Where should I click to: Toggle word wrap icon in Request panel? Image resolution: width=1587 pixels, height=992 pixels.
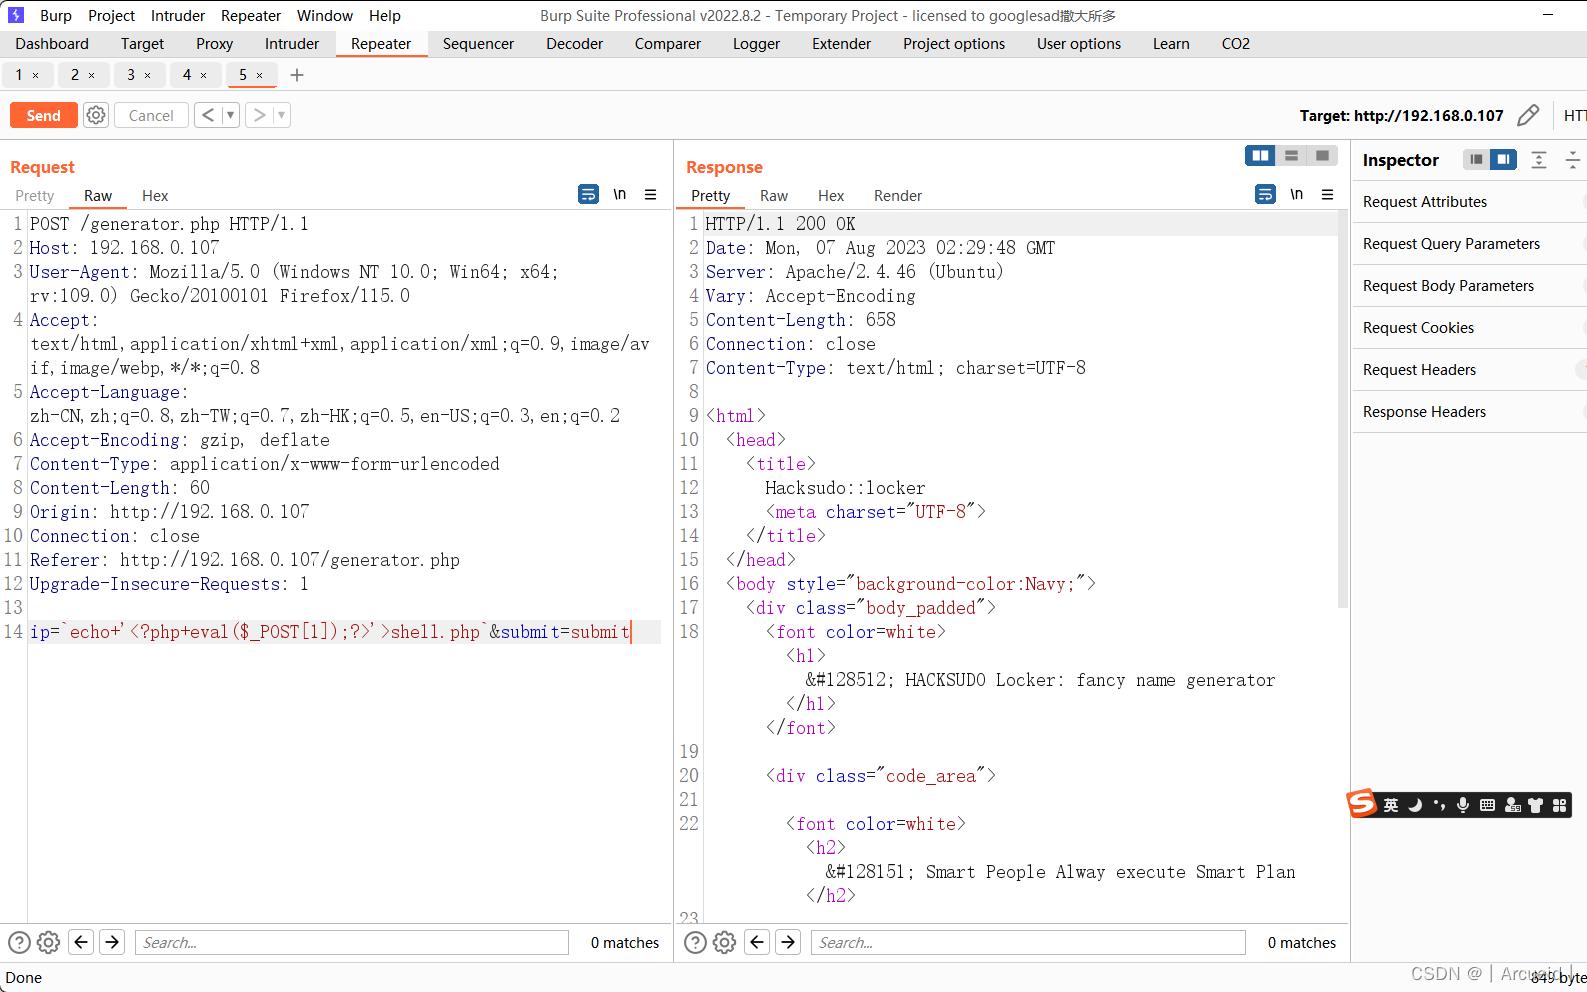point(588,194)
